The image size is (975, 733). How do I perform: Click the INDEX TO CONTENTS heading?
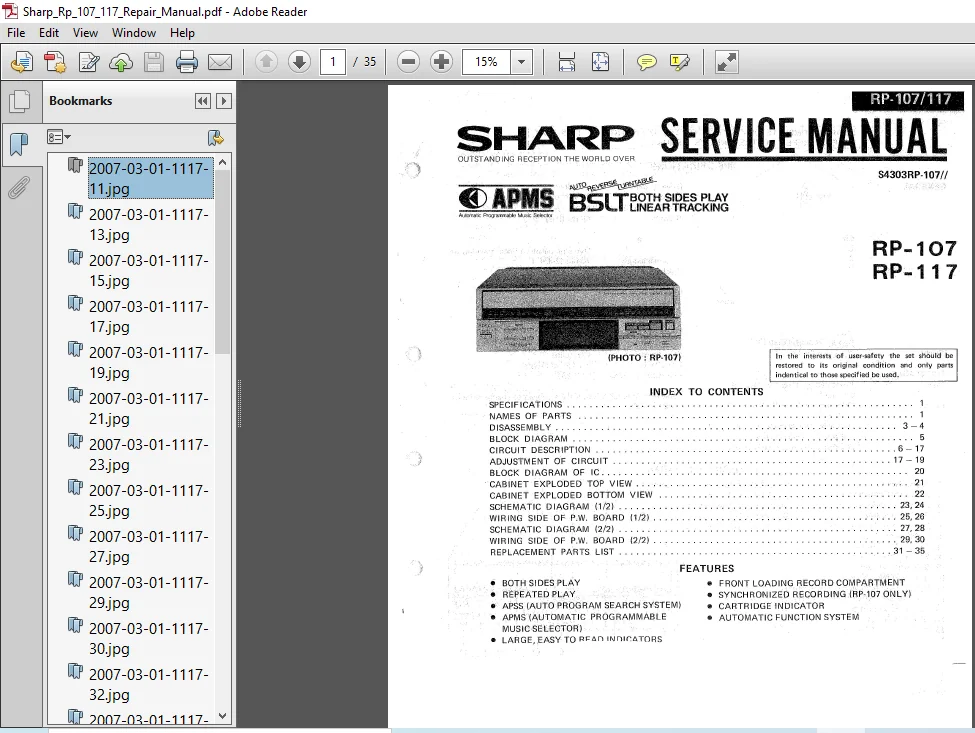(706, 392)
